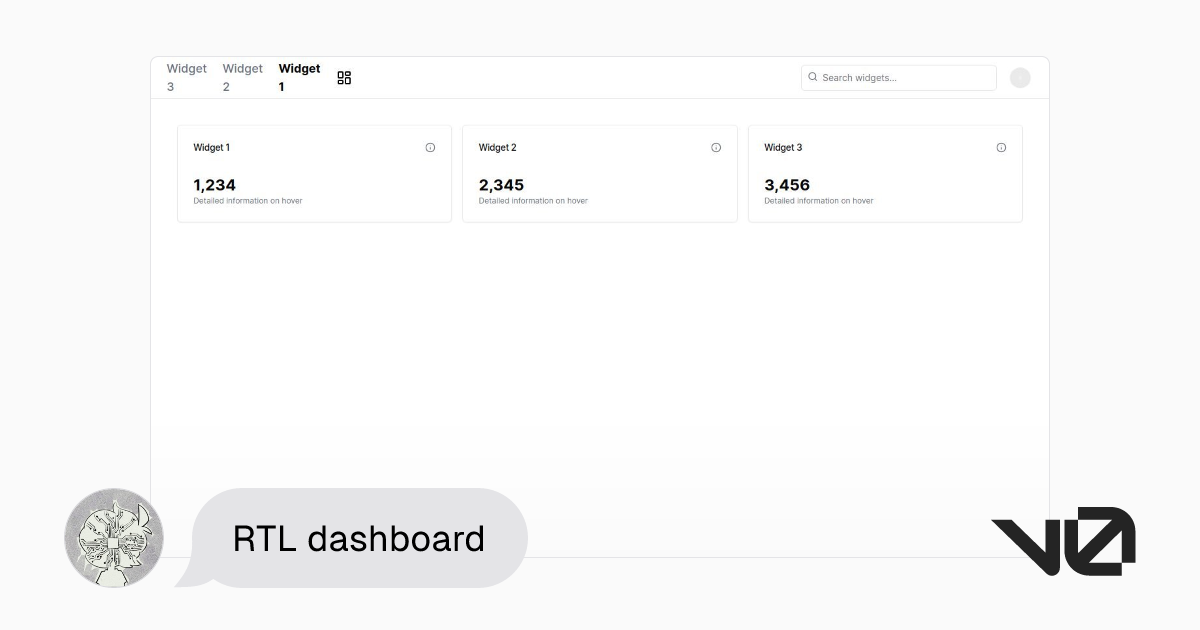Open the Widget 3 tab

tap(186, 77)
